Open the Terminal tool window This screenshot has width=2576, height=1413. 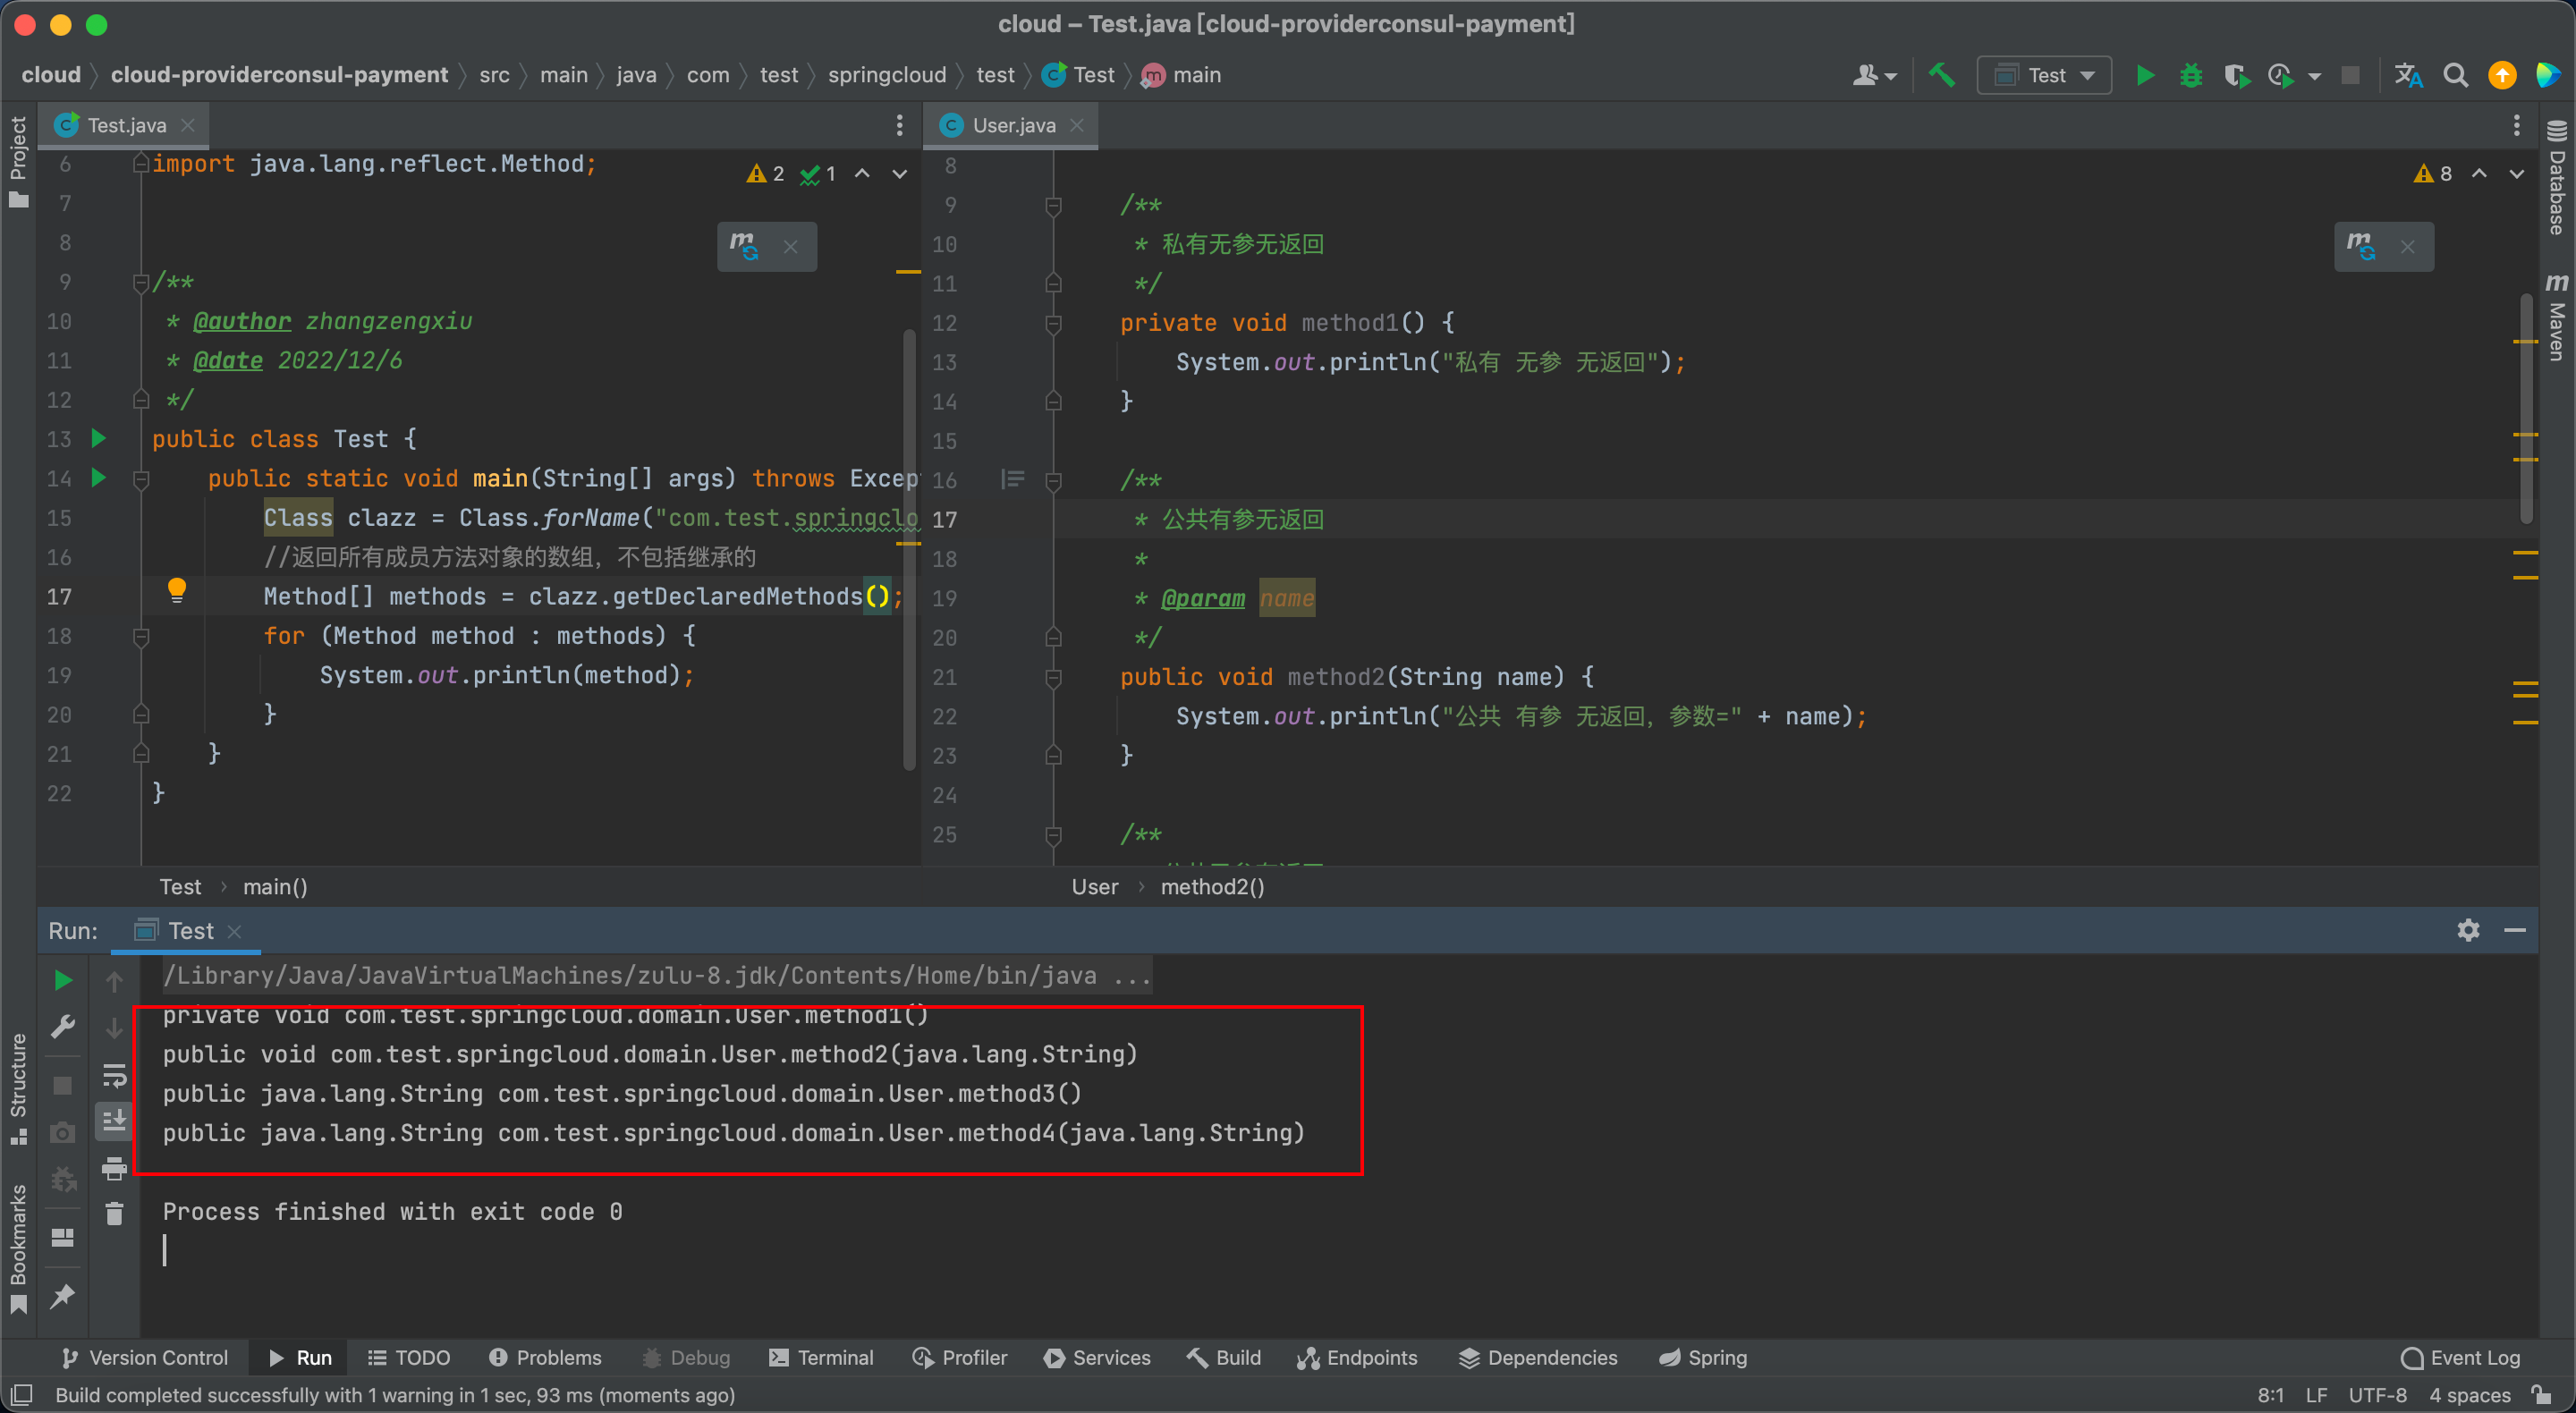[x=821, y=1357]
